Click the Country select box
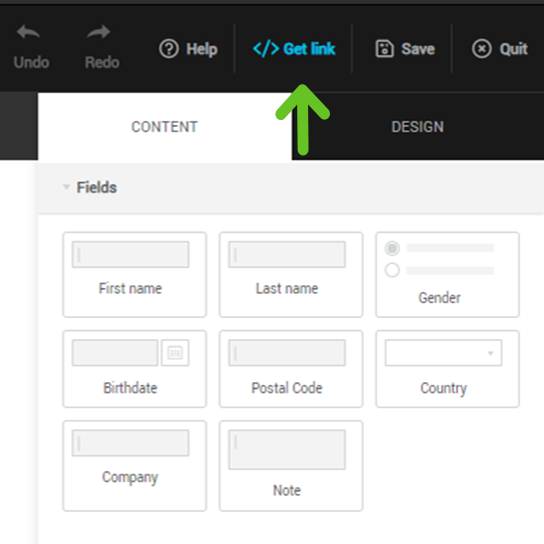 [443, 353]
